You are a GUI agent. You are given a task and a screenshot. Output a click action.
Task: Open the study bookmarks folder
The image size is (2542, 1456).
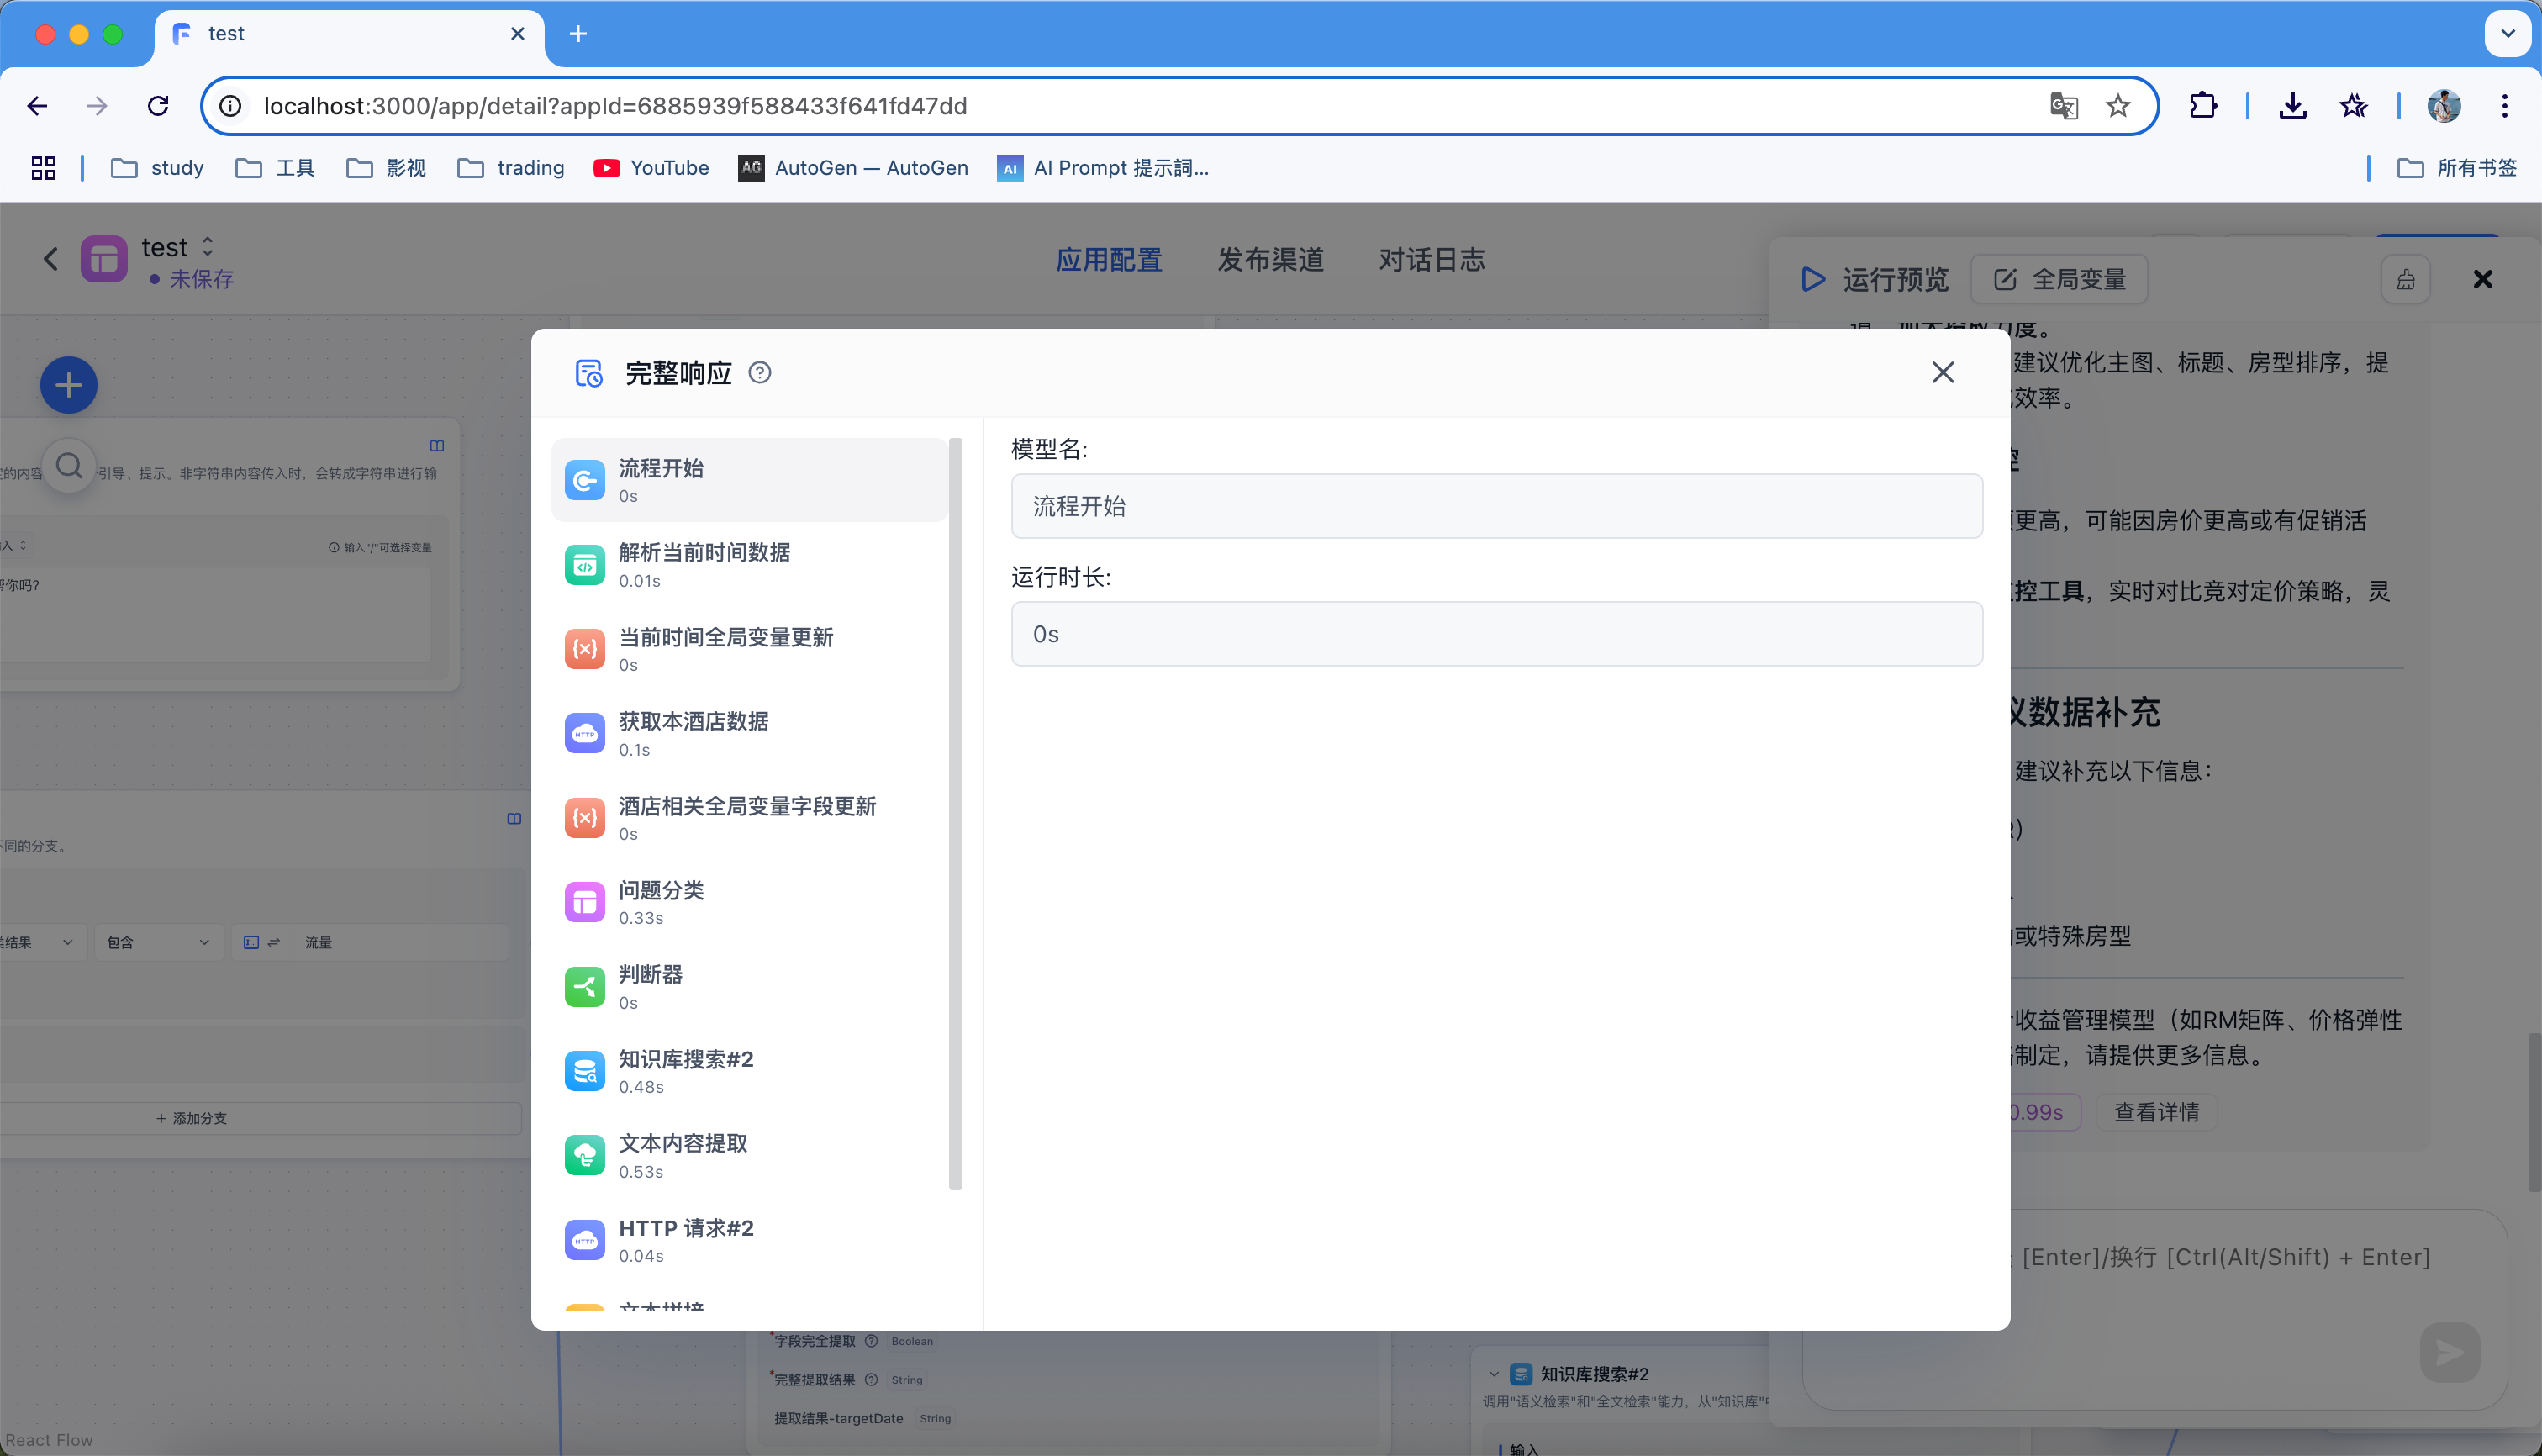coord(158,168)
